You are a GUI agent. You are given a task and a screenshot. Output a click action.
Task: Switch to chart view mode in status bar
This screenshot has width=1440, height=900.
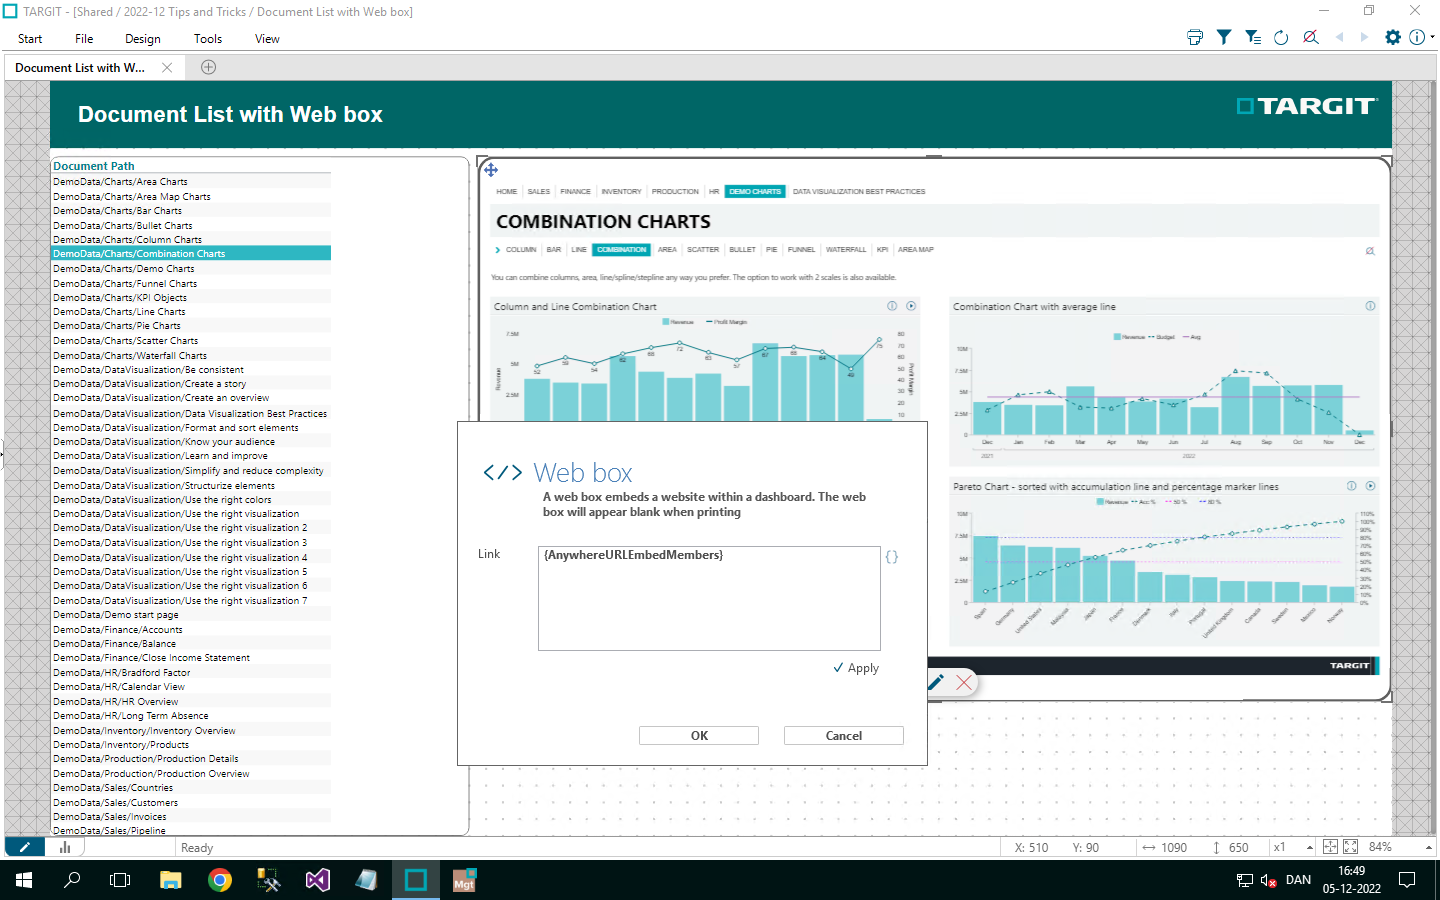pos(65,847)
